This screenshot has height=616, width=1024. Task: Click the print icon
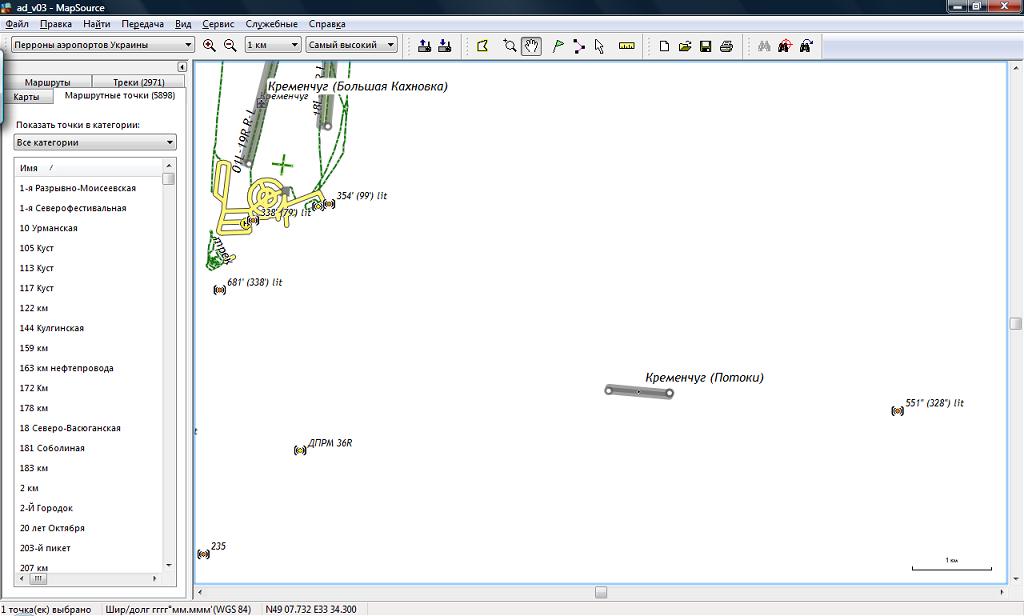[x=726, y=46]
